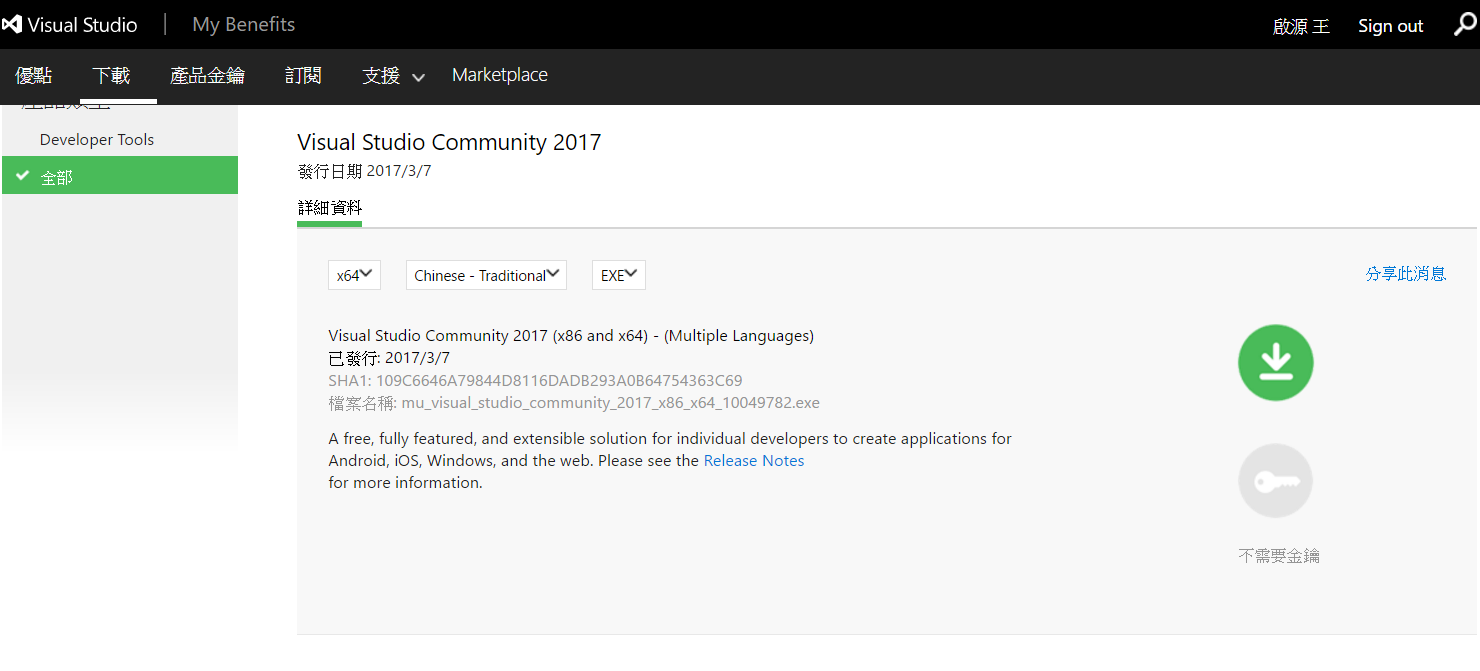Click the 已發行: 2017/3/7 line

pyautogui.click(x=389, y=358)
